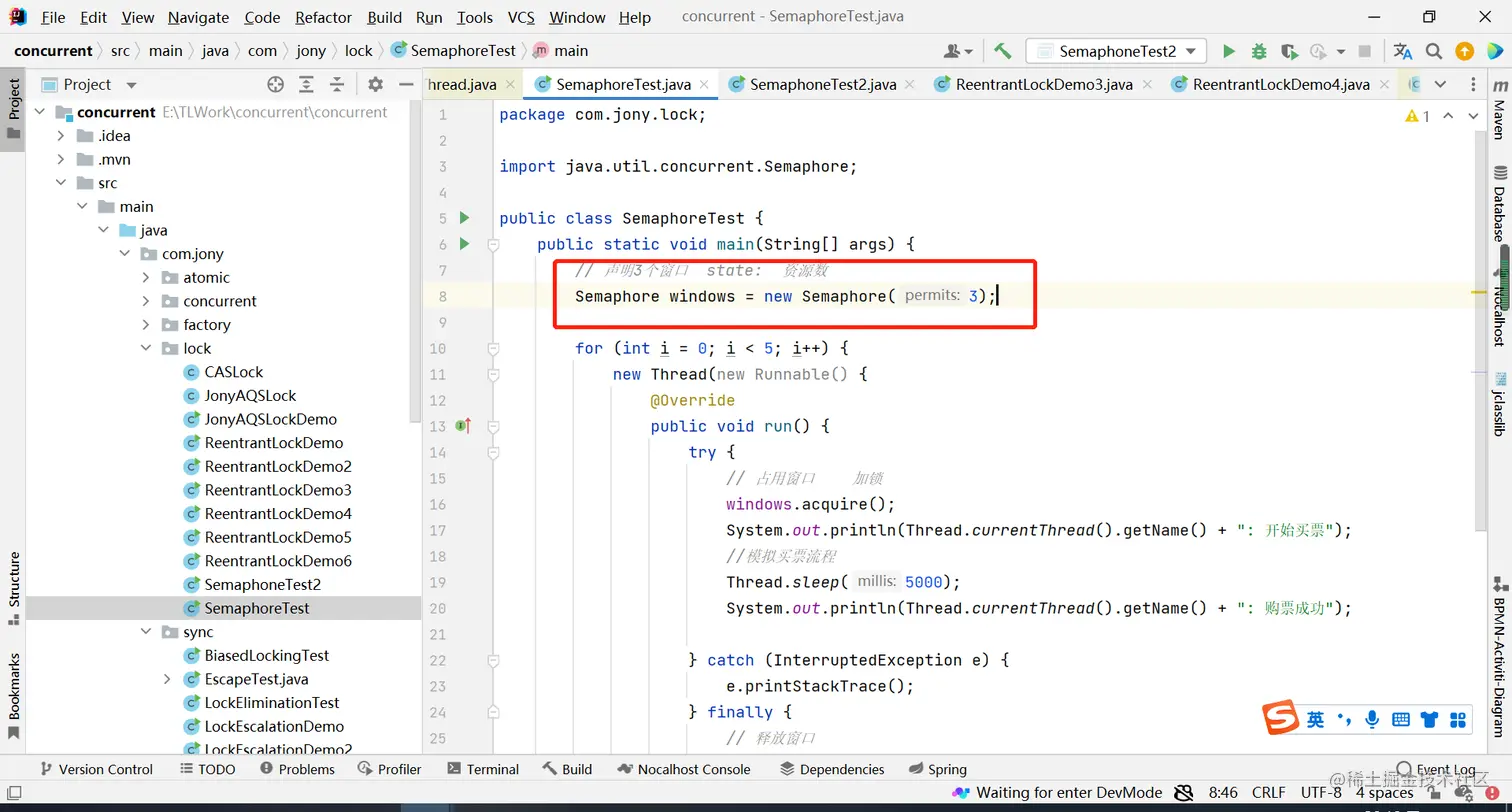
Task: Build the project with the hammer icon
Action: (1002, 51)
